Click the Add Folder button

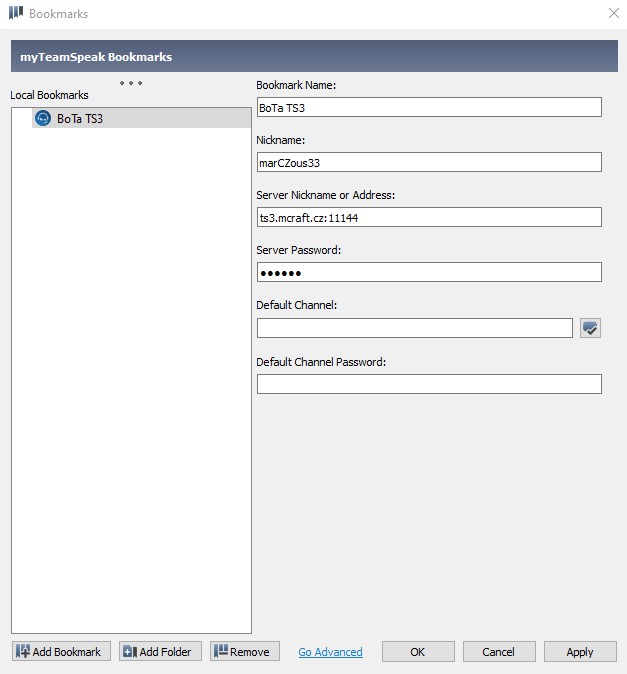click(x=160, y=652)
